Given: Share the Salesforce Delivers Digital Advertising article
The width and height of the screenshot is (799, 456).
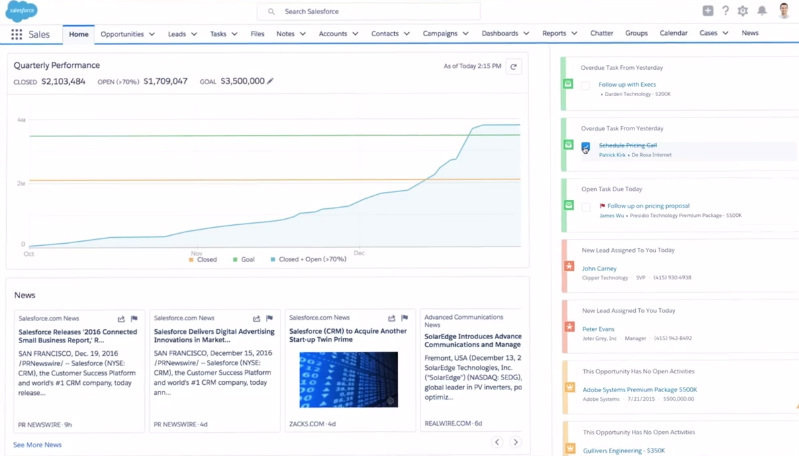Looking at the screenshot, I should point(256,318).
